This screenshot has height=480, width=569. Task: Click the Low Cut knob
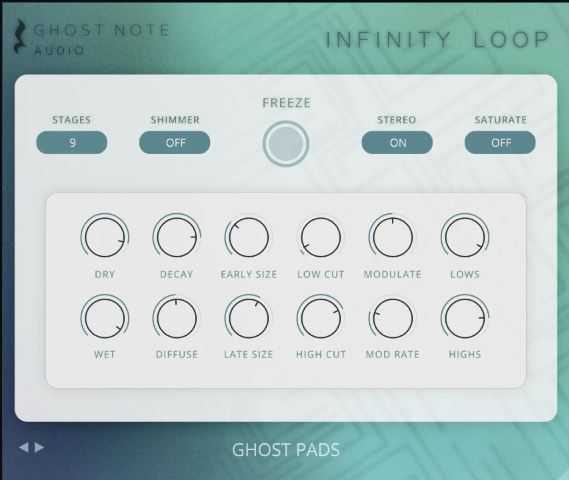321,237
